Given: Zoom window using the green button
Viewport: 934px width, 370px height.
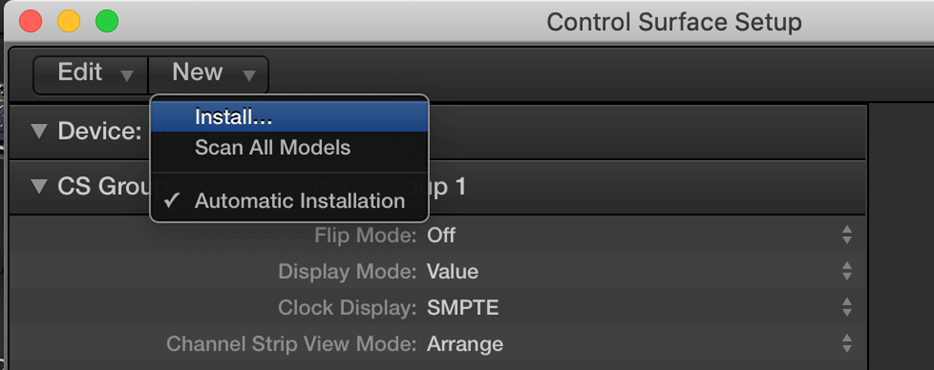Looking at the screenshot, I should pos(107,21).
